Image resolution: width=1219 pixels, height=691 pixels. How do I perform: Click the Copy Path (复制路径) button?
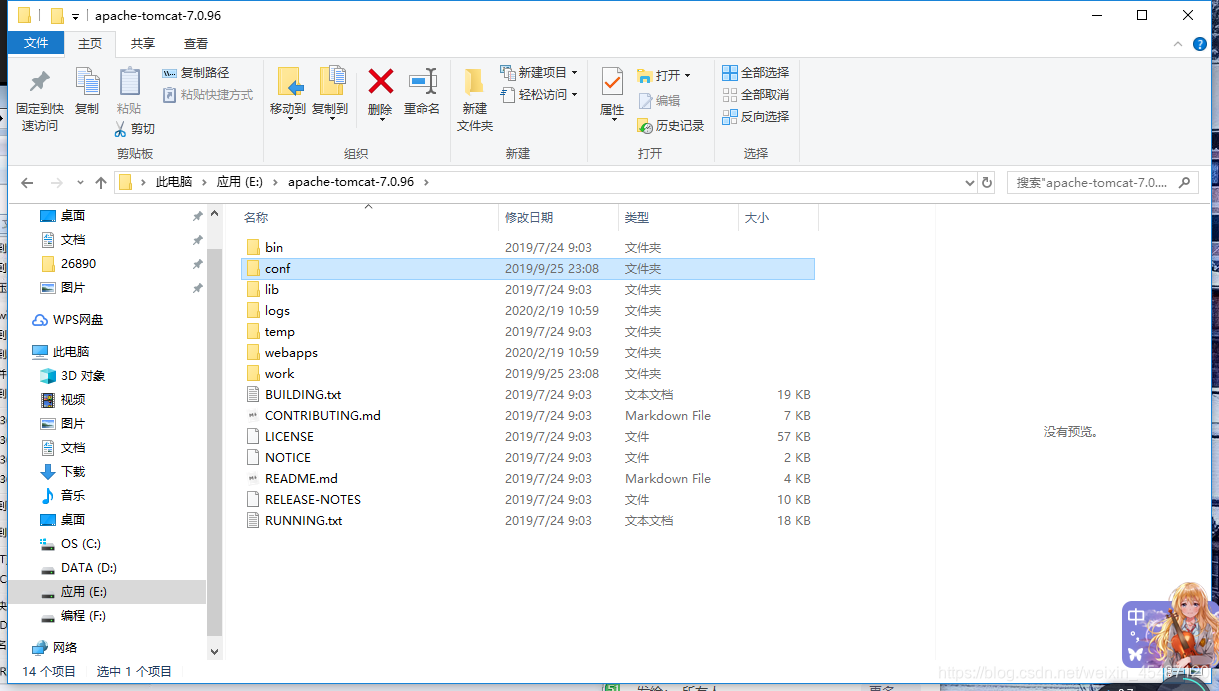[196, 73]
